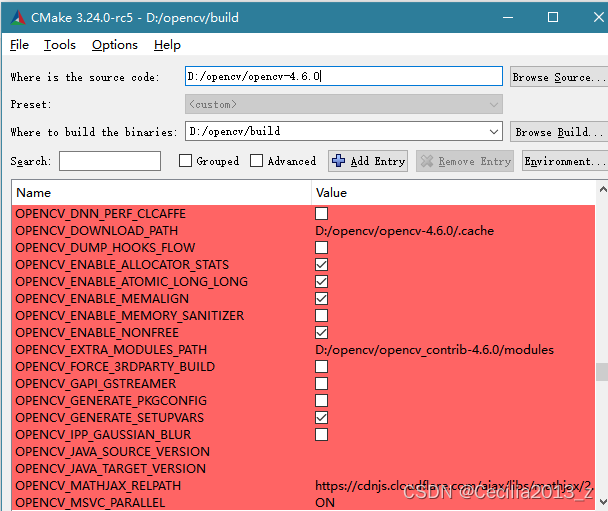Uncheck OPENCV_GENERATE_SETUPVARS checkbox
The height and width of the screenshot is (511, 608).
coord(321,418)
